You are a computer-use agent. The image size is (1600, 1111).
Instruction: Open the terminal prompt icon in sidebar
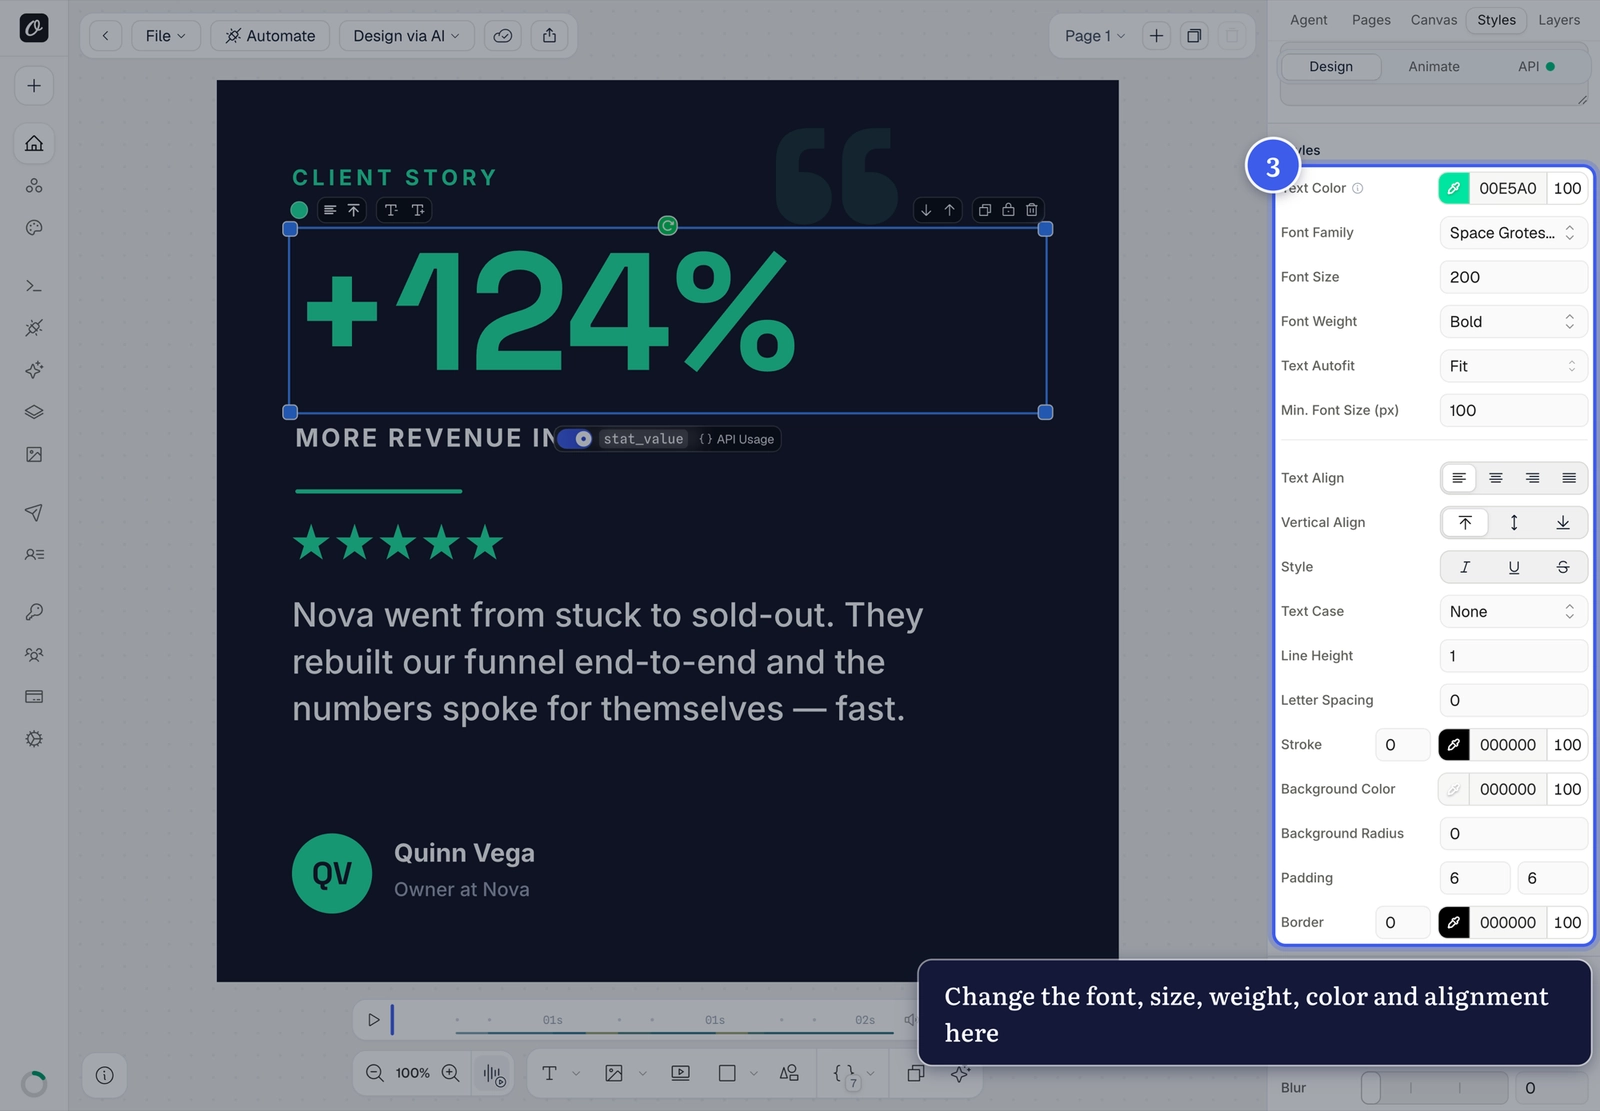34,286
